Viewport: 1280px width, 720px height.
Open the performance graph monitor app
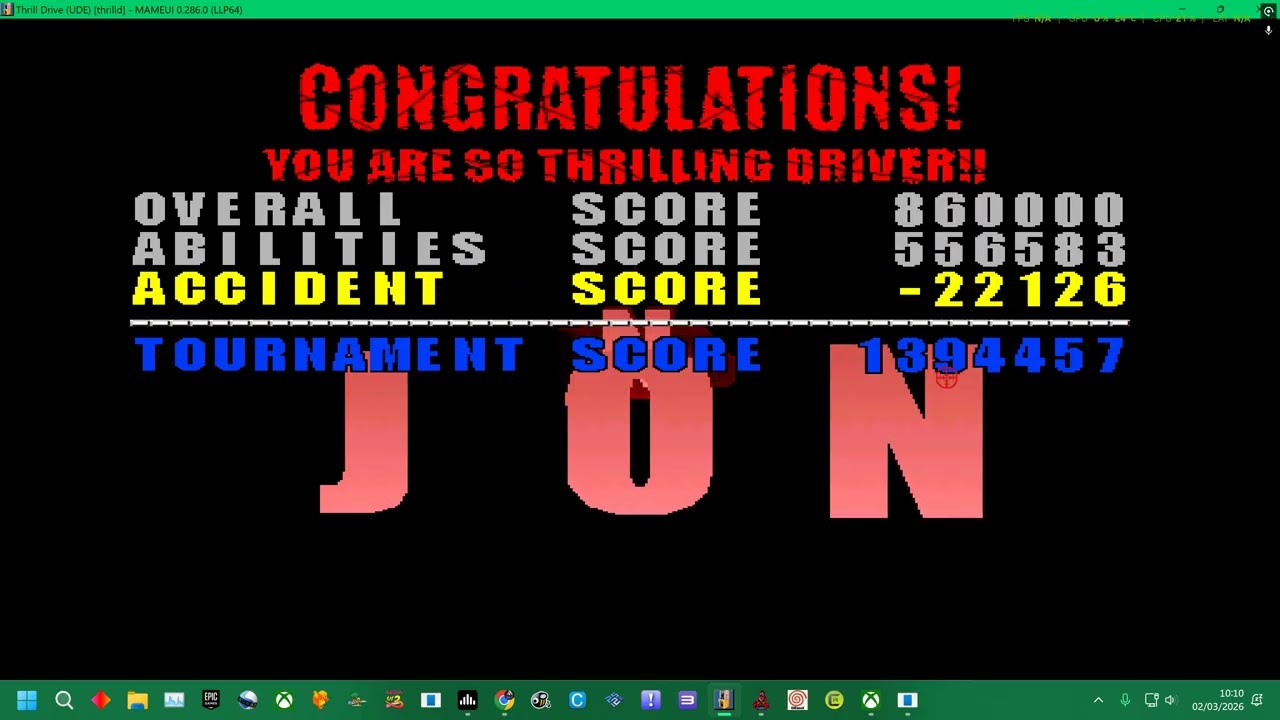click(x=174, y=700)
